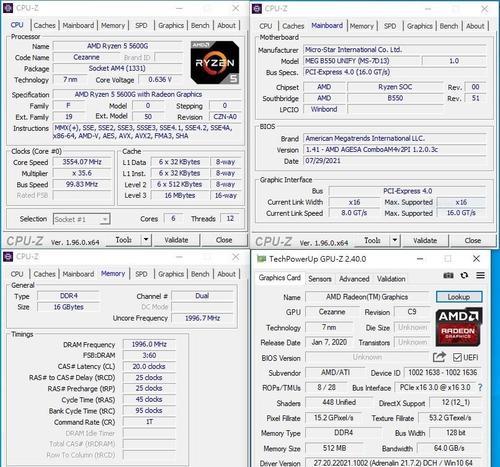Click the CPU-Z app icon in top-left window title
Image resolution: width=500 pixels, height=467 pixels.
coord(8,8)
